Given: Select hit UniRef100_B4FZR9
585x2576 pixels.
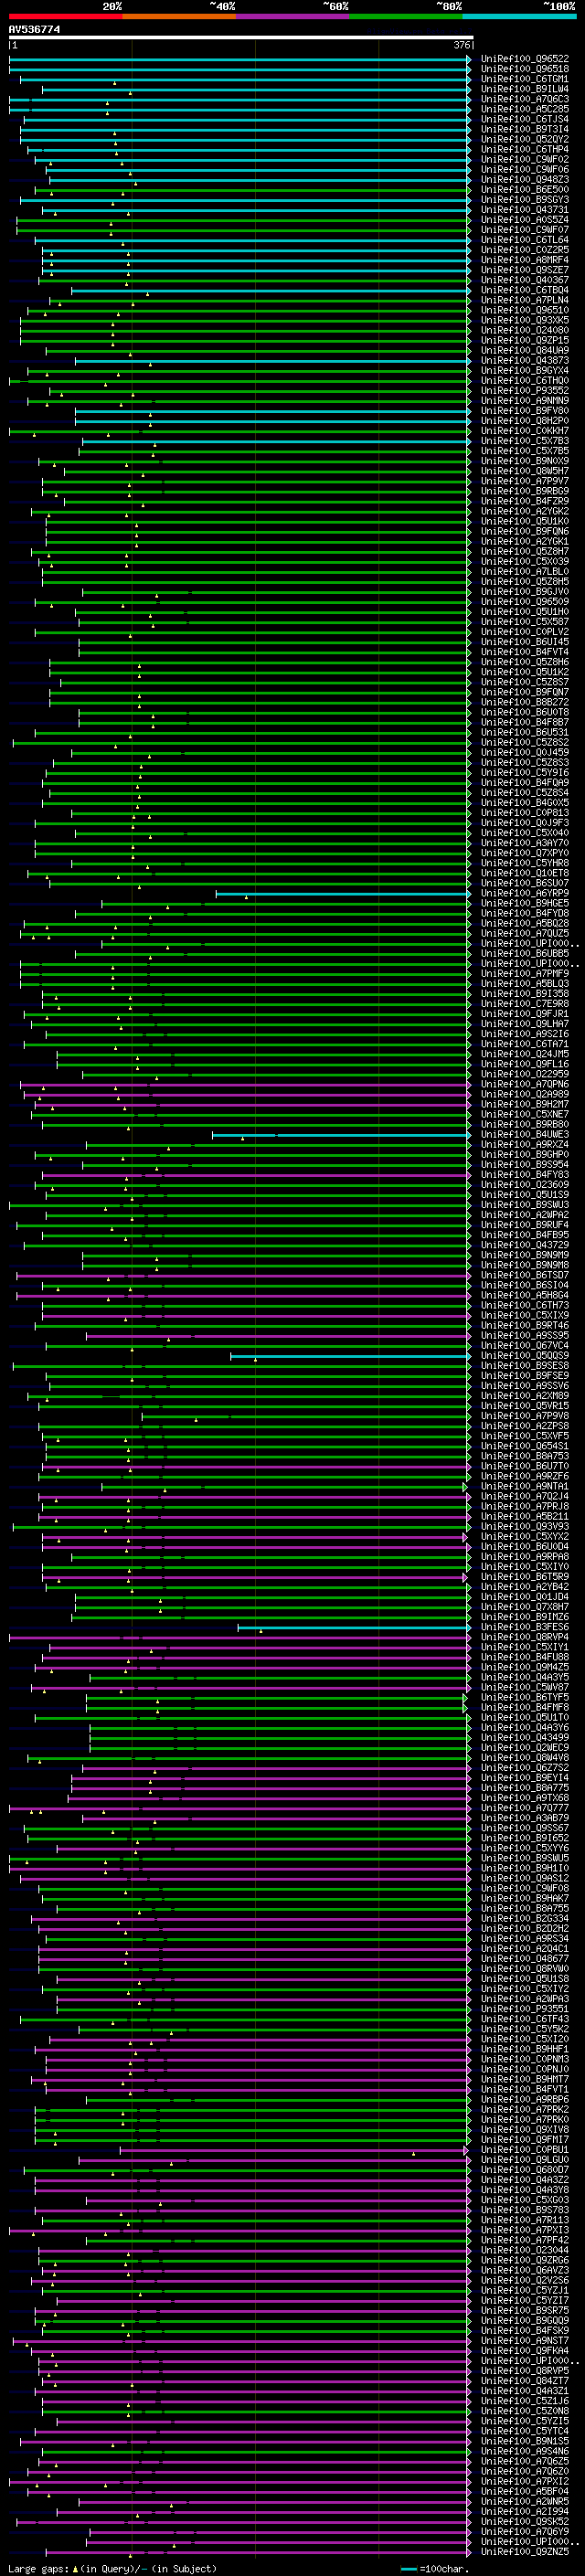Looking at the screenshot, I should (525, 501).
